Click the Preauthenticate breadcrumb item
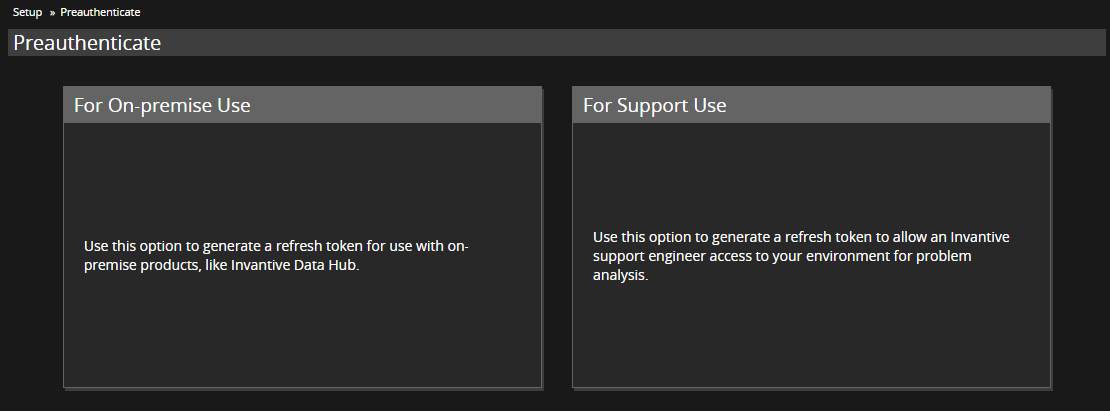1110x411 pixels. 100,12
